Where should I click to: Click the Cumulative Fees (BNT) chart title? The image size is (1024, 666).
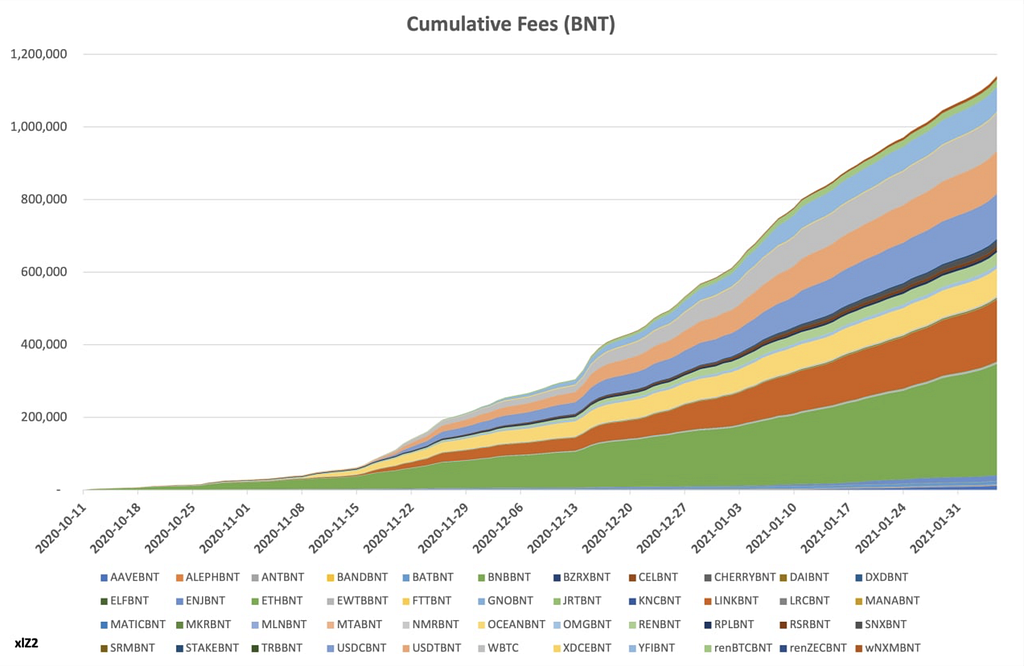[x=511, y=24]
